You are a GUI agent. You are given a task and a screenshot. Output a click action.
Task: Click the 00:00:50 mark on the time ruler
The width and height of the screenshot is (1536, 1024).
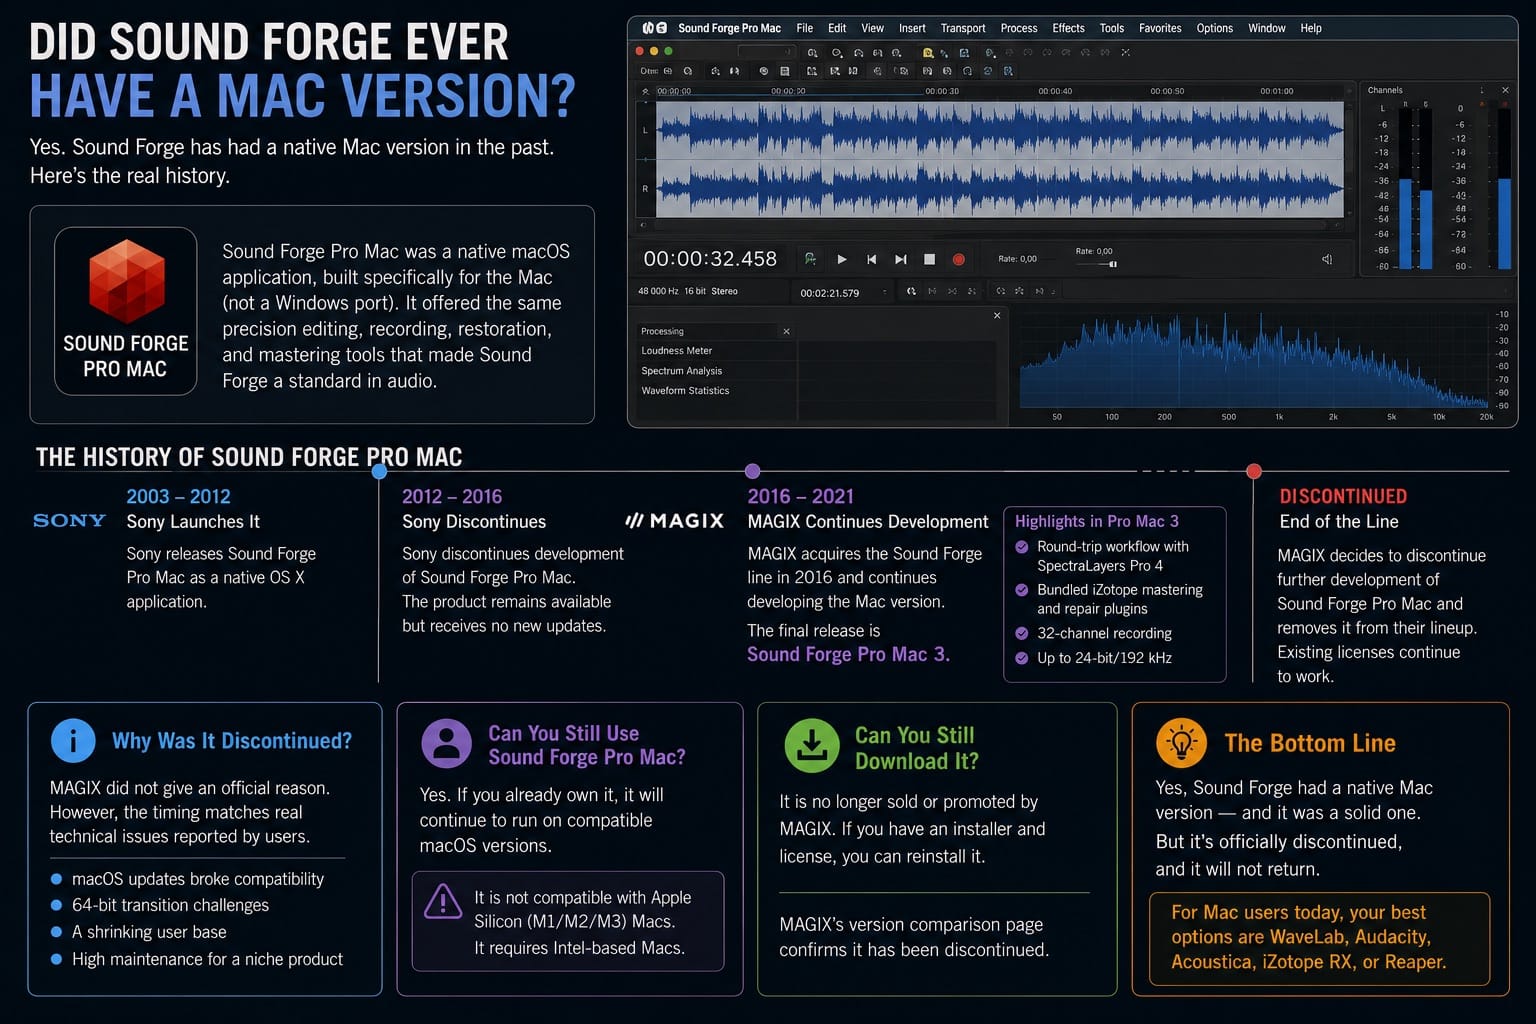point(1167,91)
